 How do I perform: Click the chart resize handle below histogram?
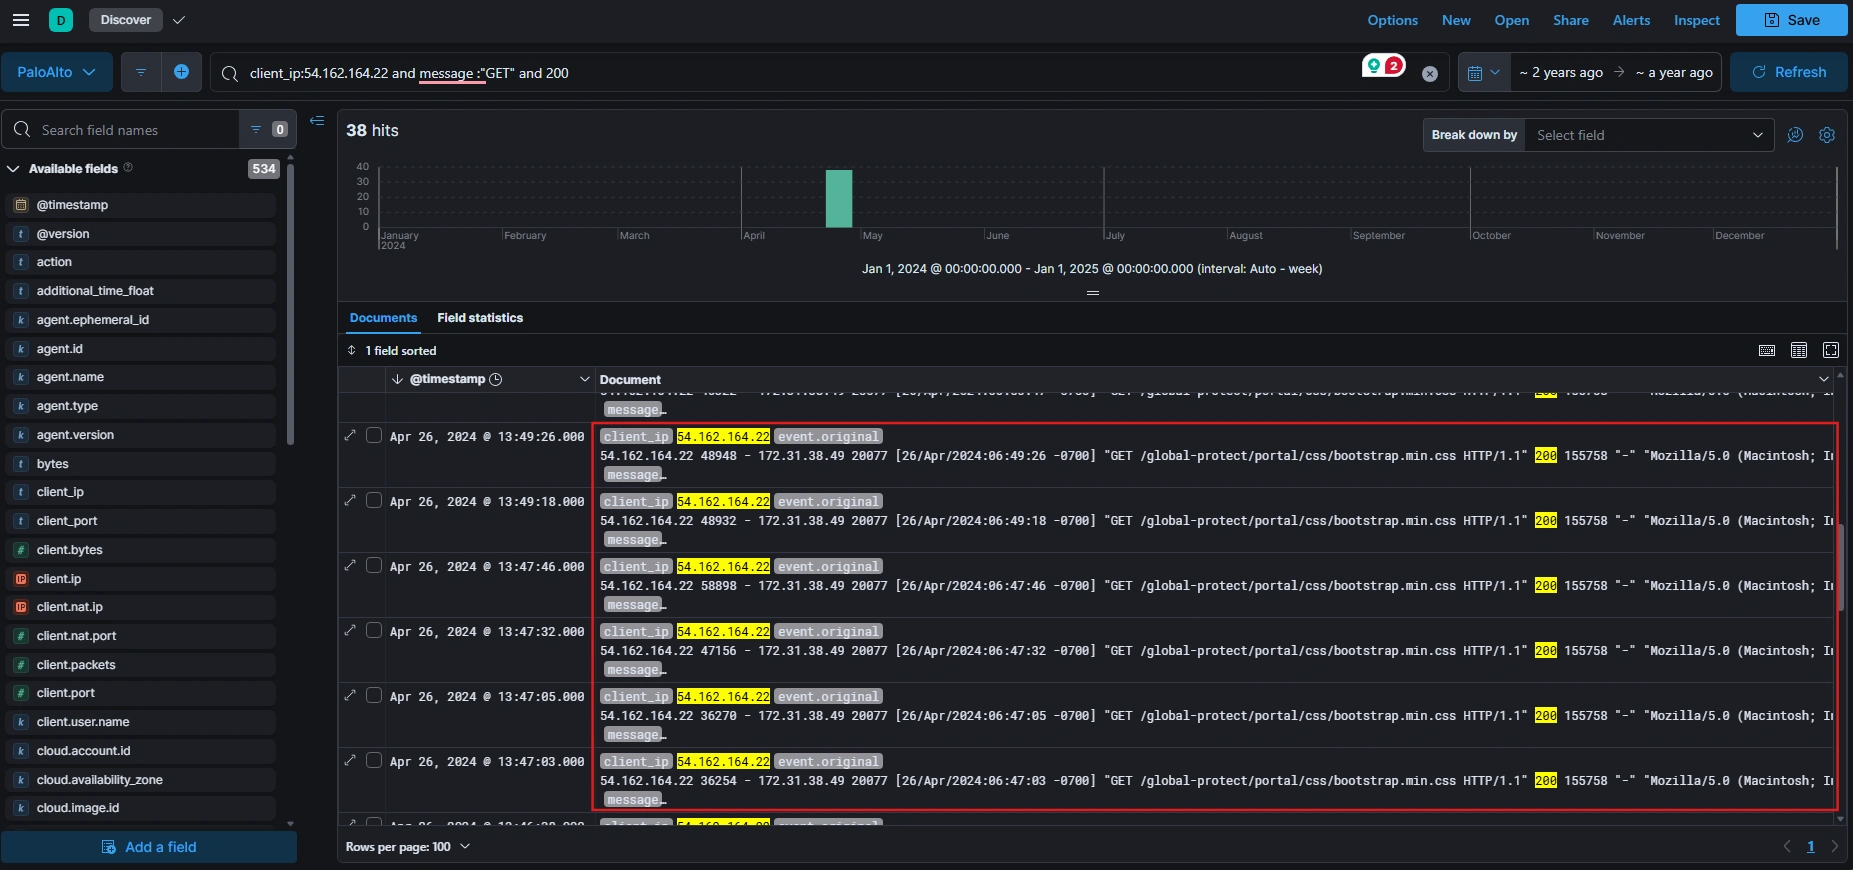[1092, 293]
